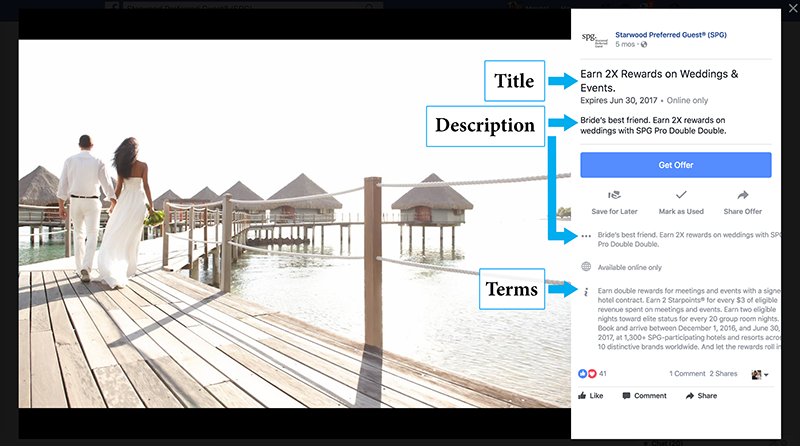Open the 1 Comment link
The image size is (800, 446).
(x=686, y=373)
